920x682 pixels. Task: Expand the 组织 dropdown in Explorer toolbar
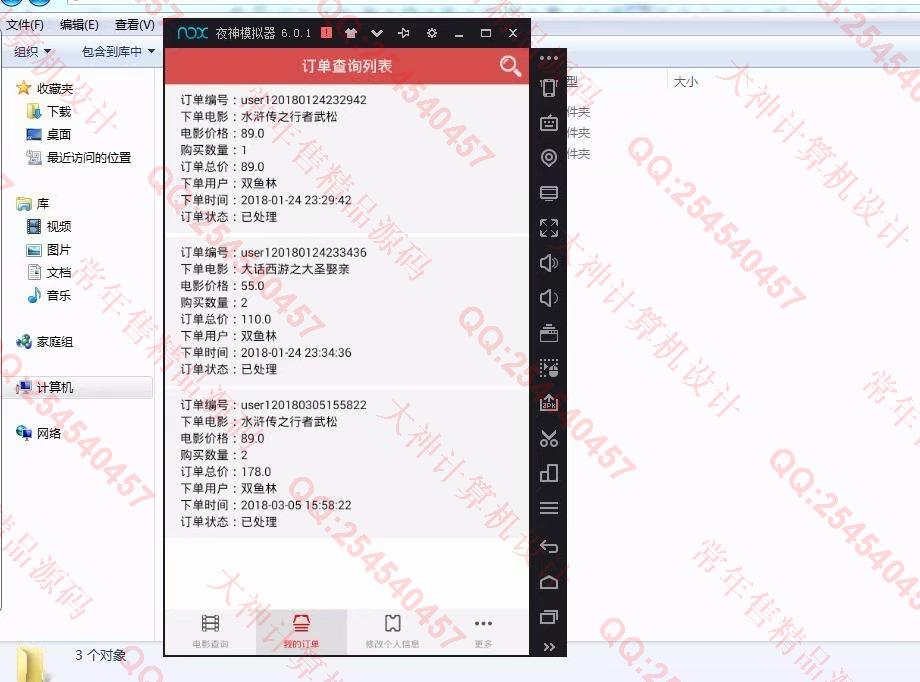click(x=33, y=52)
